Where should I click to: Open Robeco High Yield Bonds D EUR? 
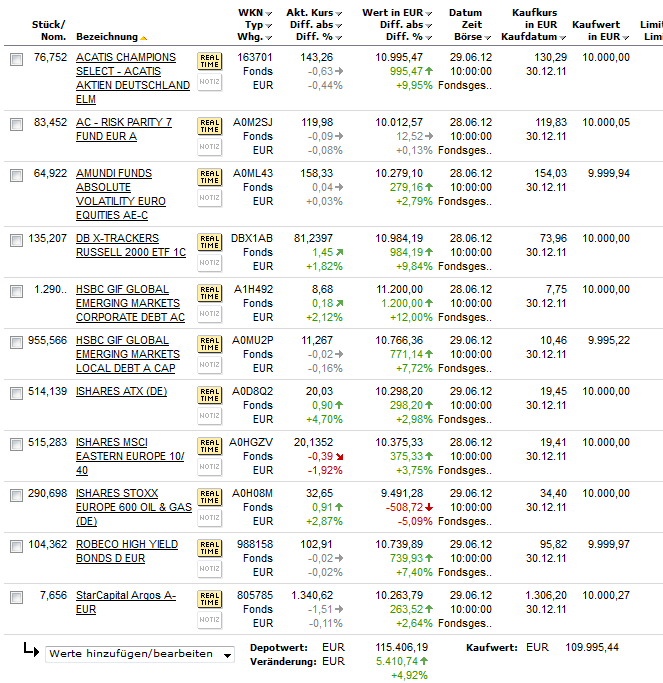pyautogui.click(x=127, y=551)
